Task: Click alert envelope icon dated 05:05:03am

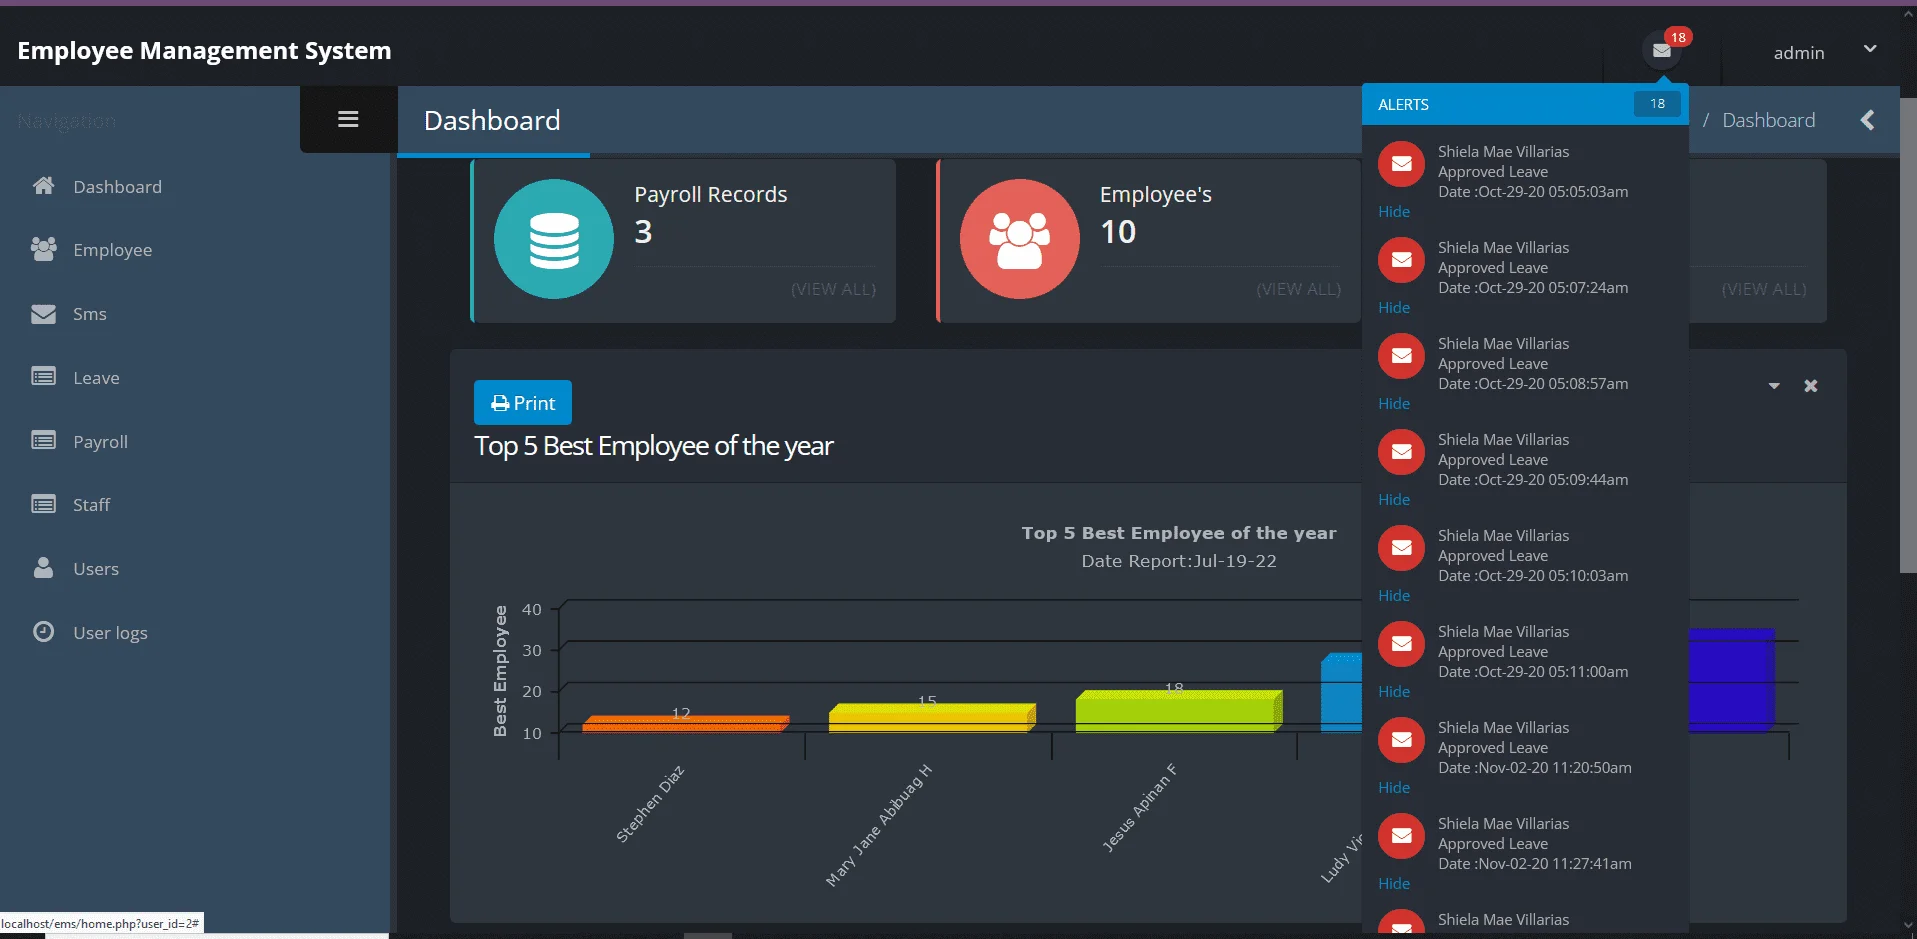Action: pos(1401,164)
